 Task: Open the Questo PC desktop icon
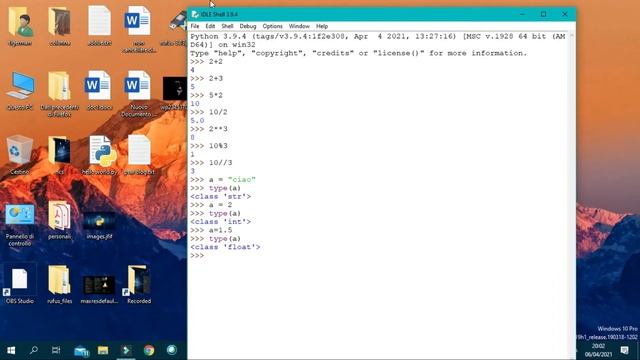click(x=20, y=91)
